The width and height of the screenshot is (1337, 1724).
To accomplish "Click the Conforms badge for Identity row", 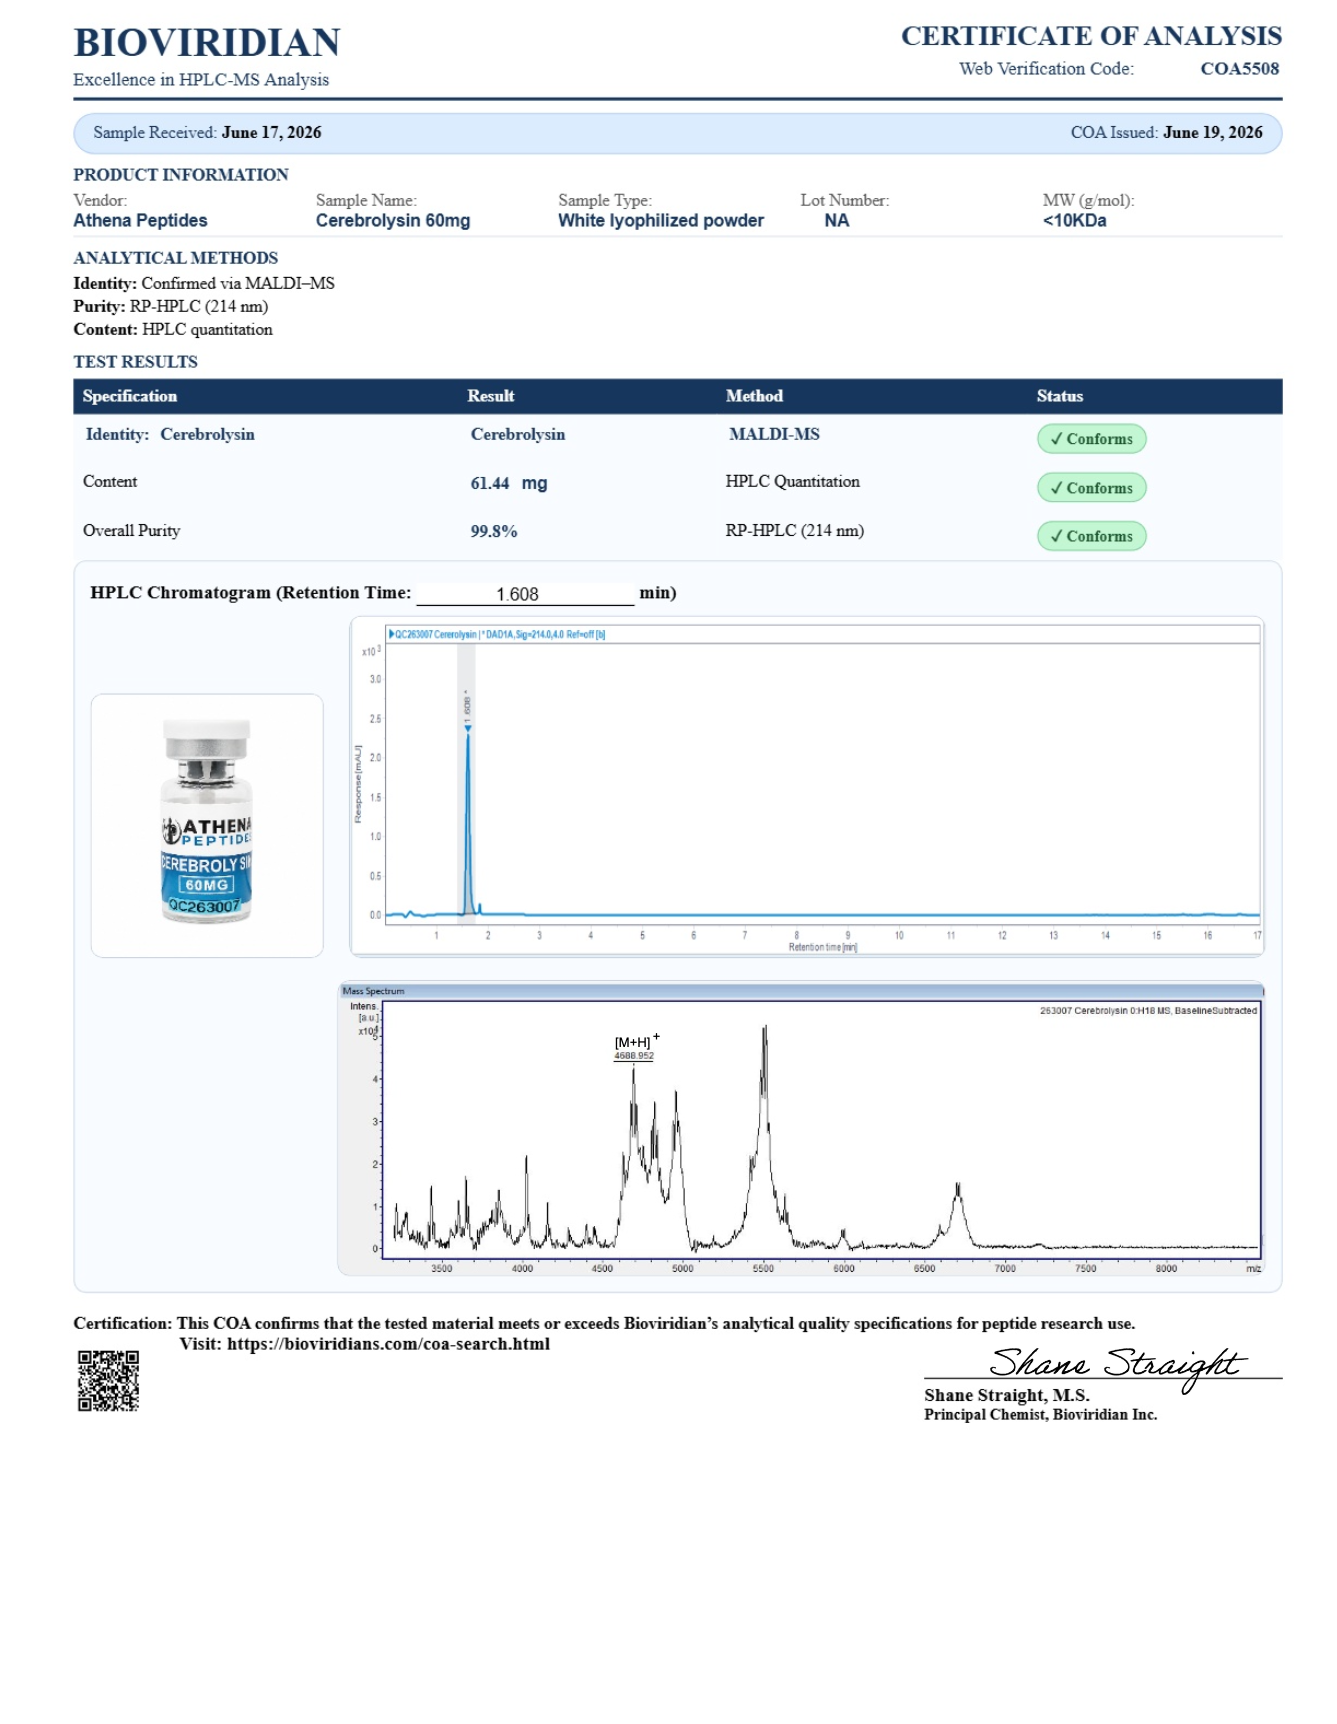I will coord(1091,439).
